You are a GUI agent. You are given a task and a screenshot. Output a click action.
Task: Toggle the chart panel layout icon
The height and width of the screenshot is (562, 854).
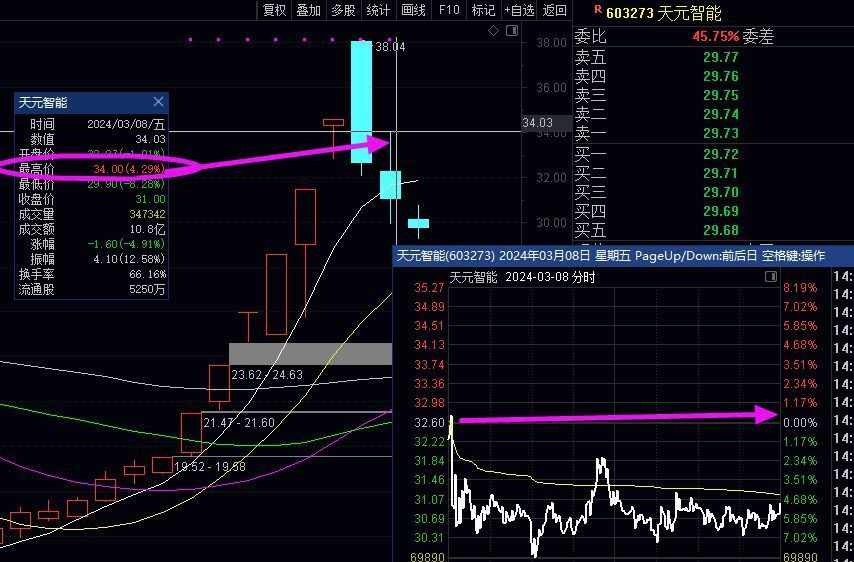(x=511, y=31)
